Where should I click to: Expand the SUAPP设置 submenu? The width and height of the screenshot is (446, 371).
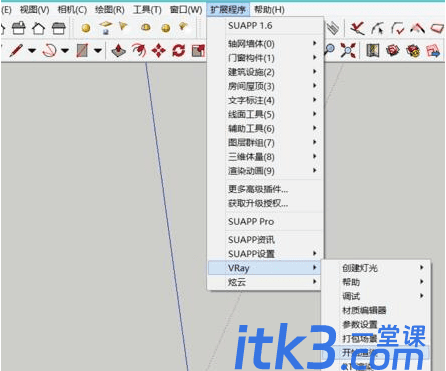click(x=266, y=254)
